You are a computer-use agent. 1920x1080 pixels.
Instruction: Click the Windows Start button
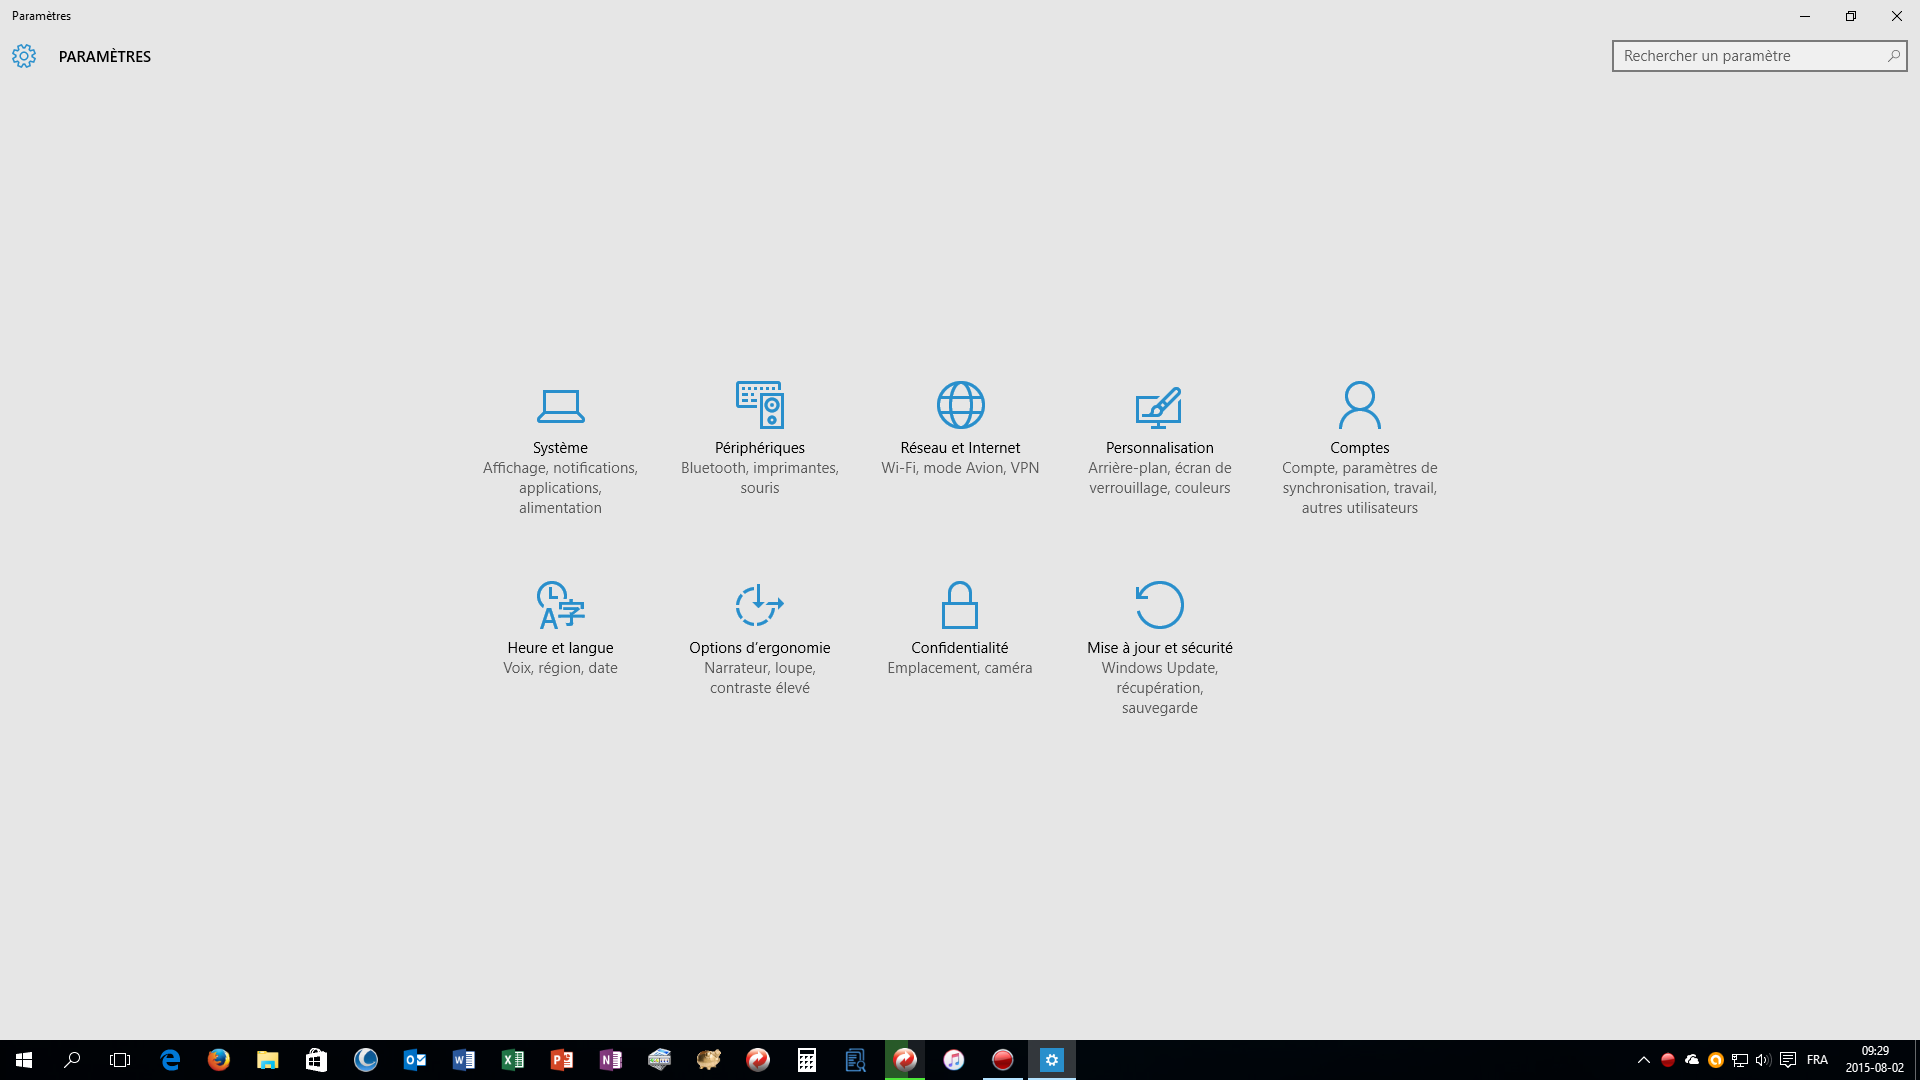point(24,1060)
